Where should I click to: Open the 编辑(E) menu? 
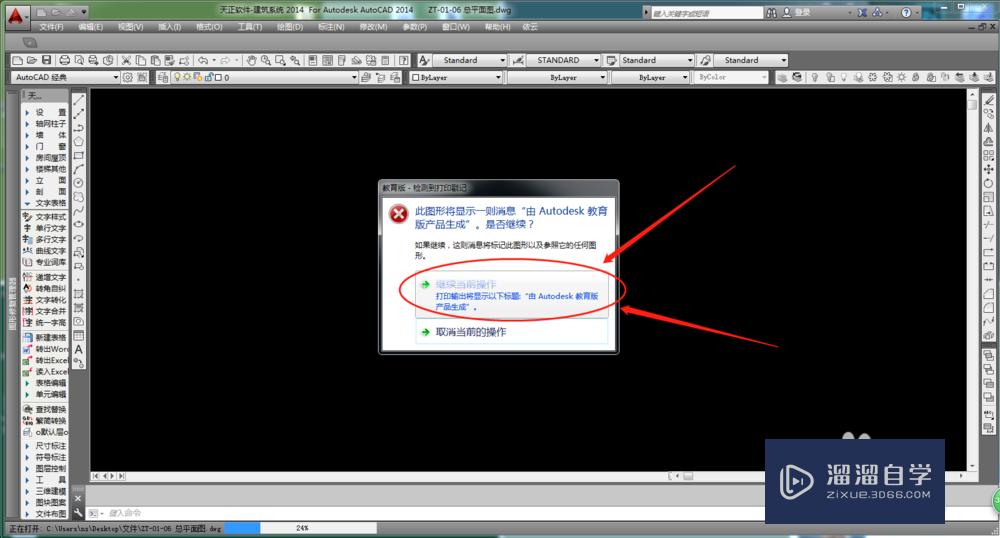pyautogui.click(x=90, y=27)
